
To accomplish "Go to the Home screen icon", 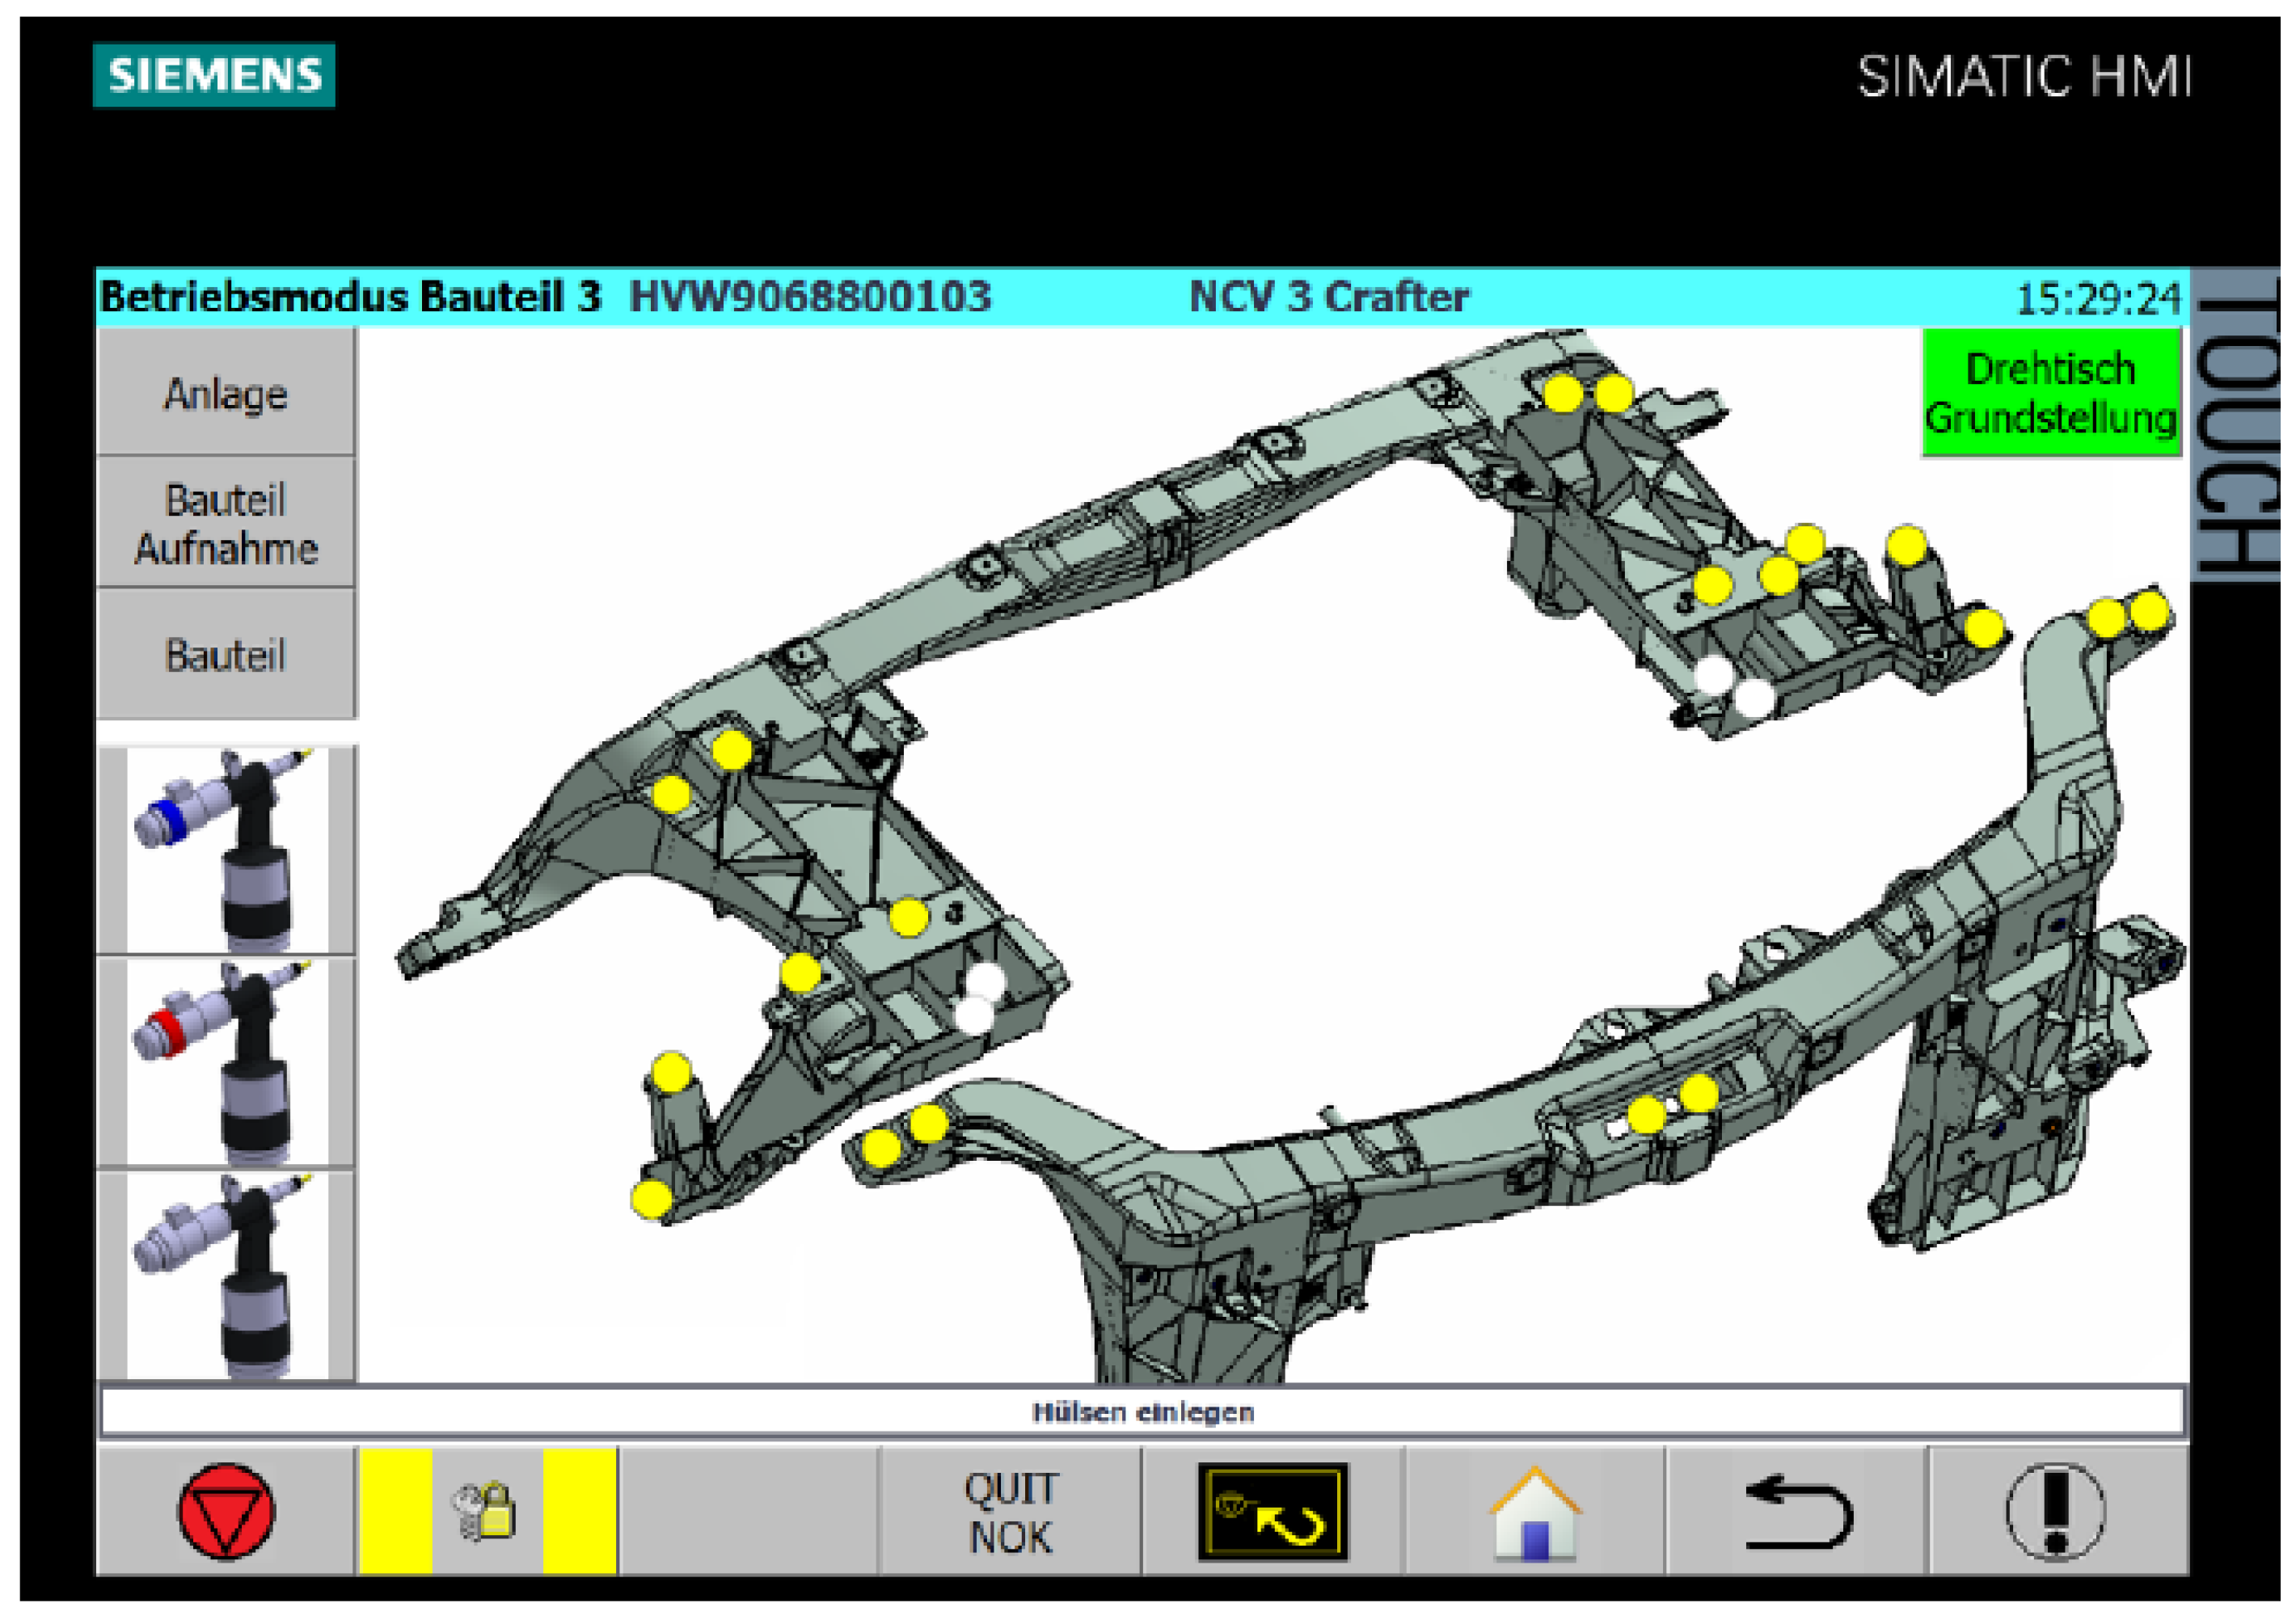I will pos(1535,1513).
